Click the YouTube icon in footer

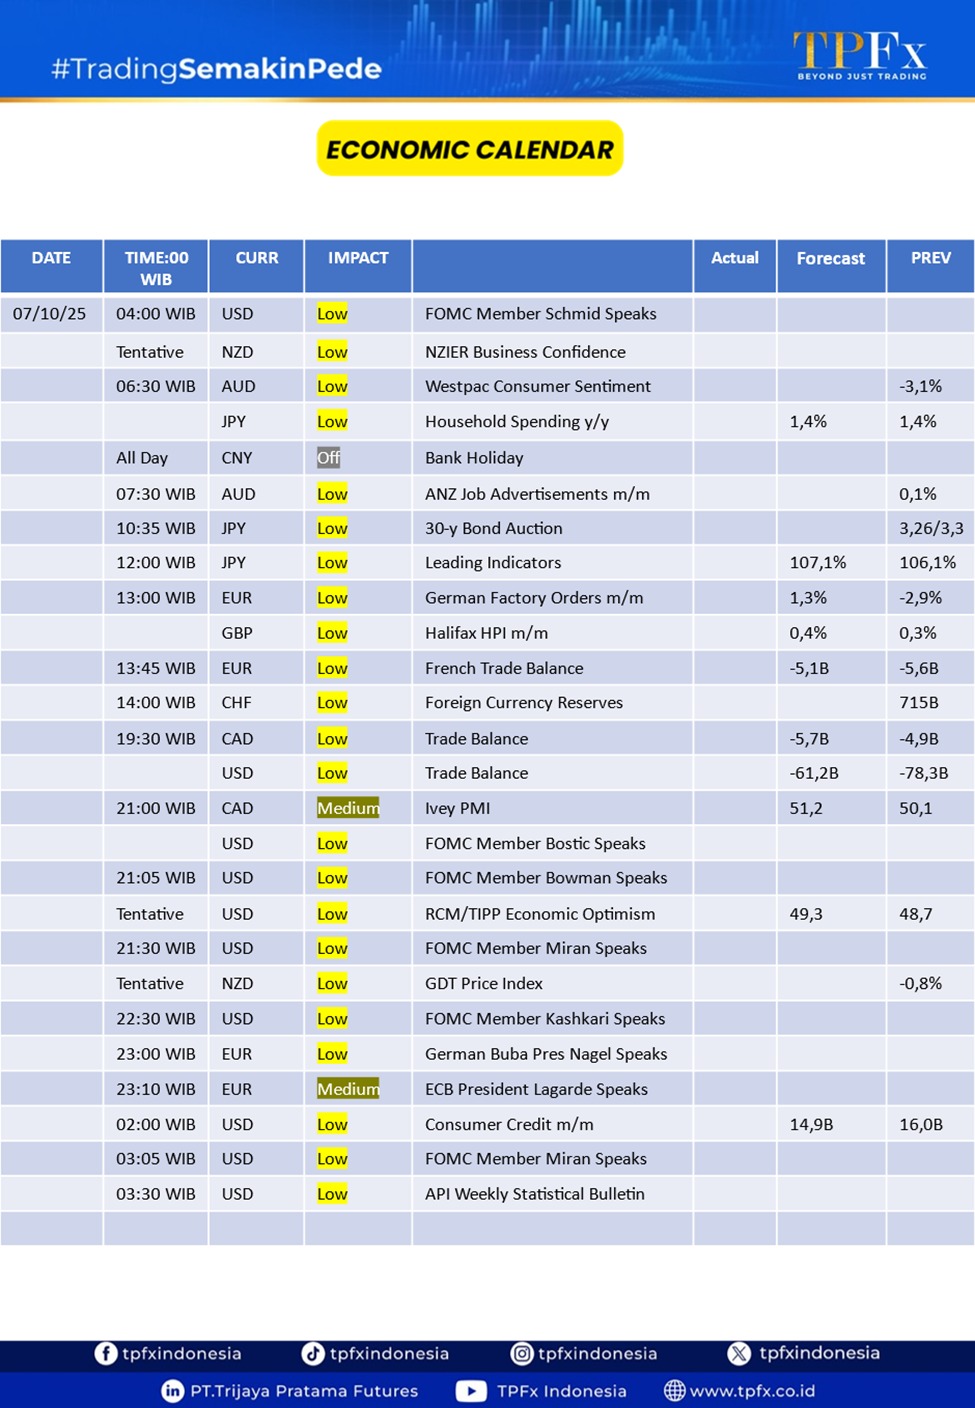pyautogui.click(x=471, y=1391)
